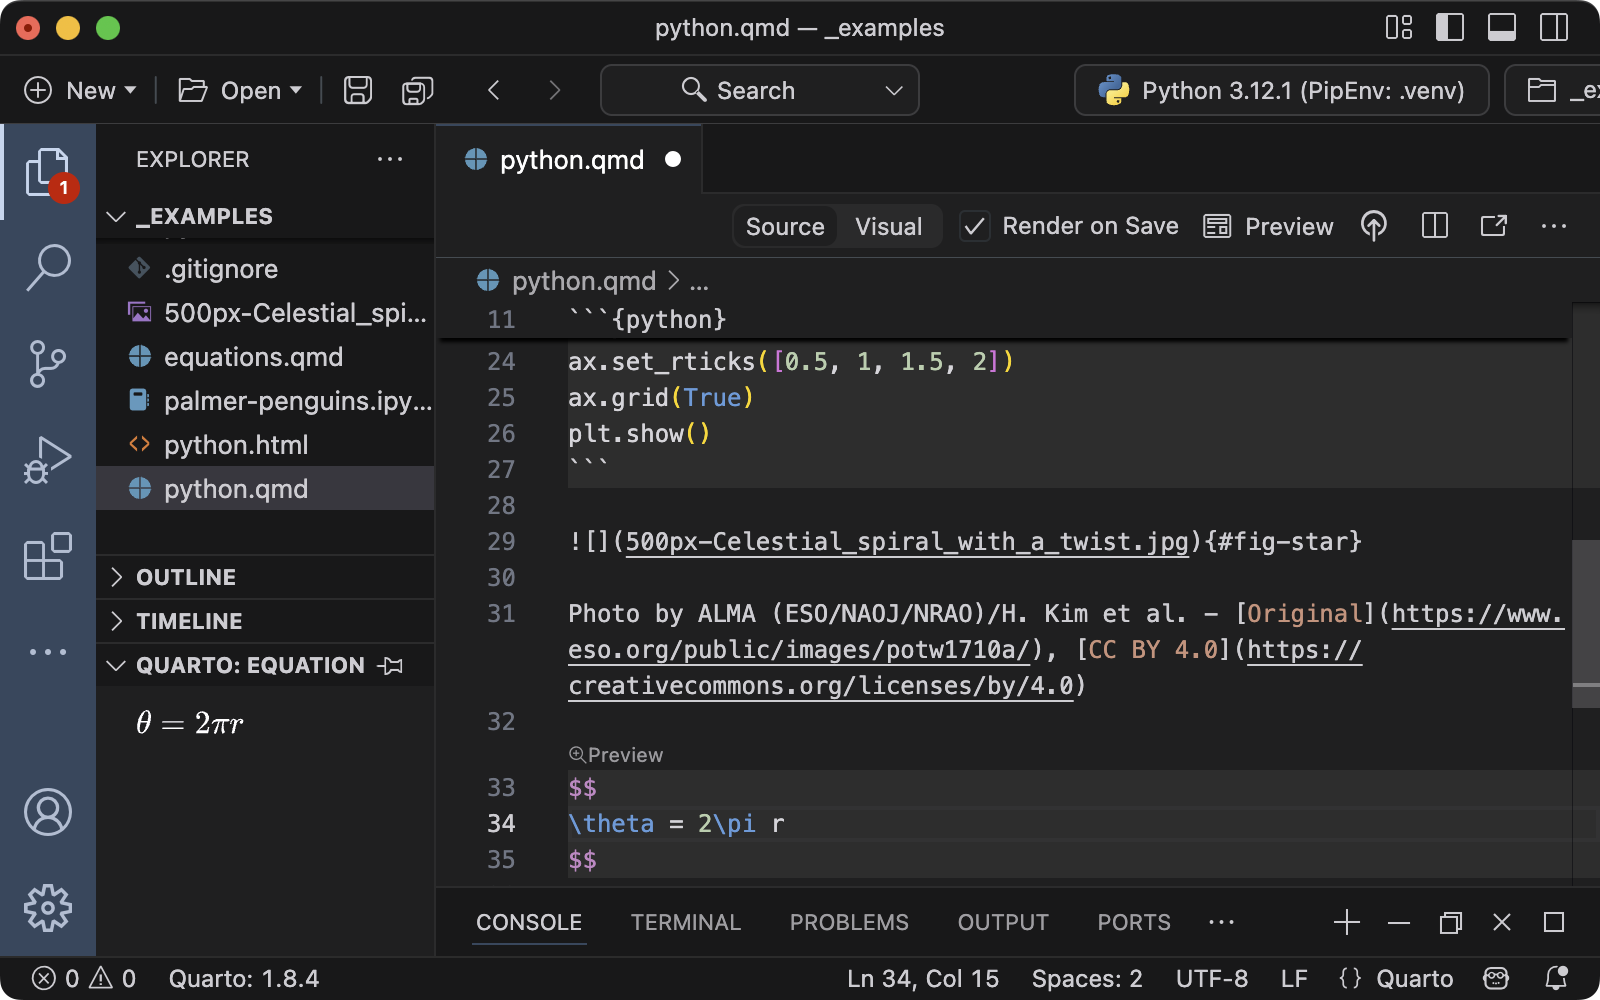
Task: Expand the Timeline section
Action: click(x=188, y=620)
